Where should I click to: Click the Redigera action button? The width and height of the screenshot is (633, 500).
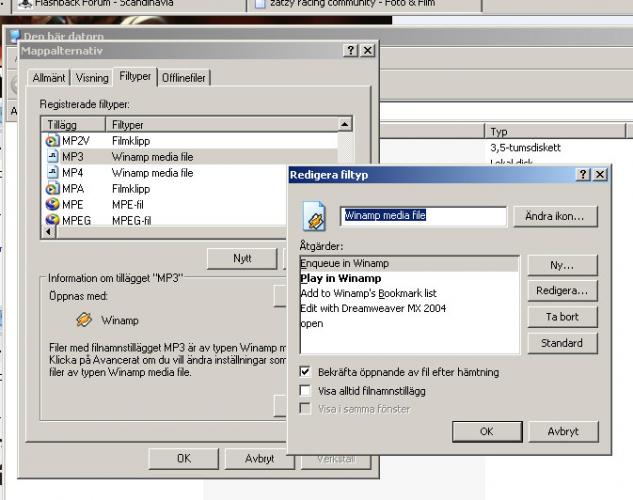561,291
